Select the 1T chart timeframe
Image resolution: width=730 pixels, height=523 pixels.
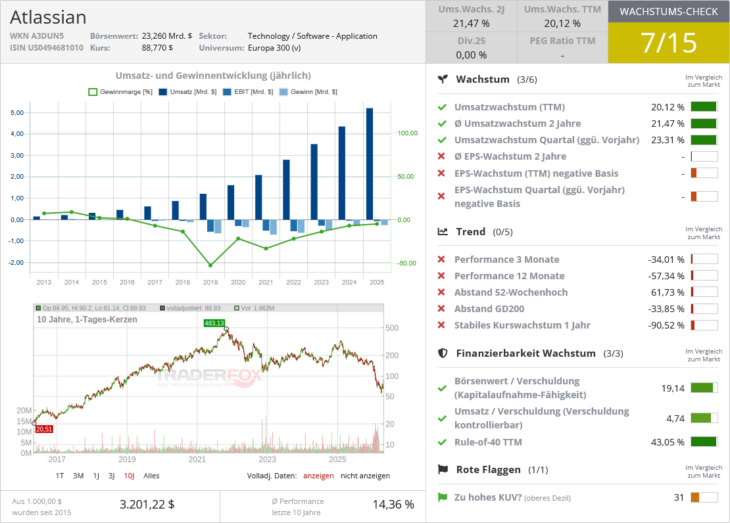tap(60, 475)
